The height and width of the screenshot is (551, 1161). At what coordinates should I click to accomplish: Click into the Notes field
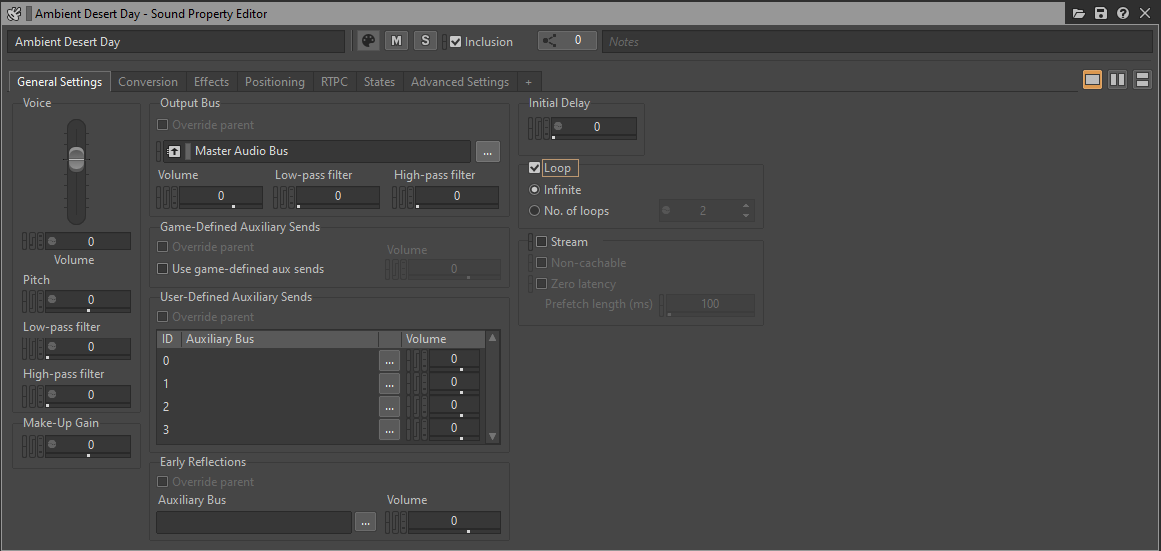coord(877,41)
